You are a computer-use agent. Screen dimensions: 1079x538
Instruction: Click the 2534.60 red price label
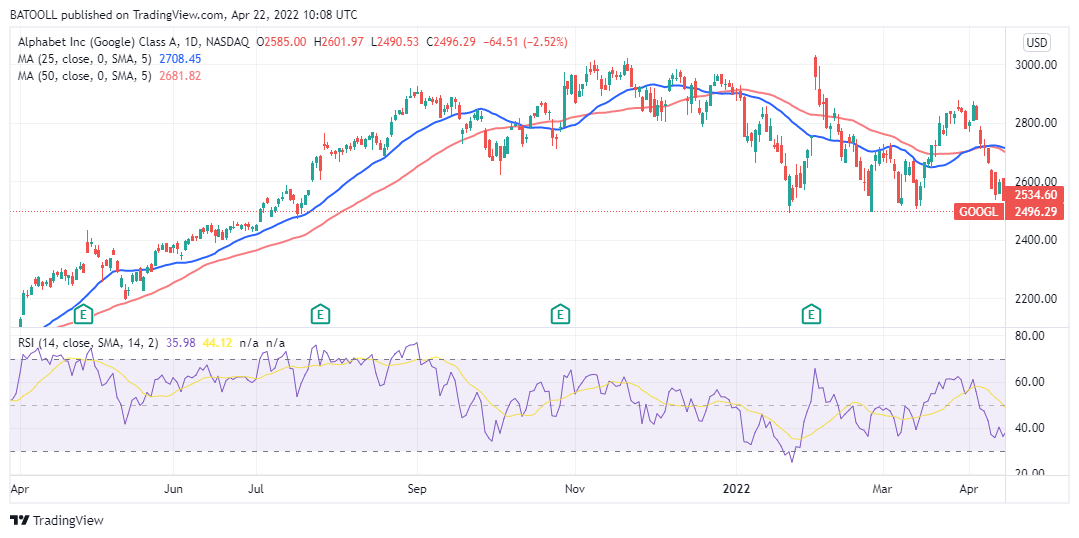(x=1034, y=195)
